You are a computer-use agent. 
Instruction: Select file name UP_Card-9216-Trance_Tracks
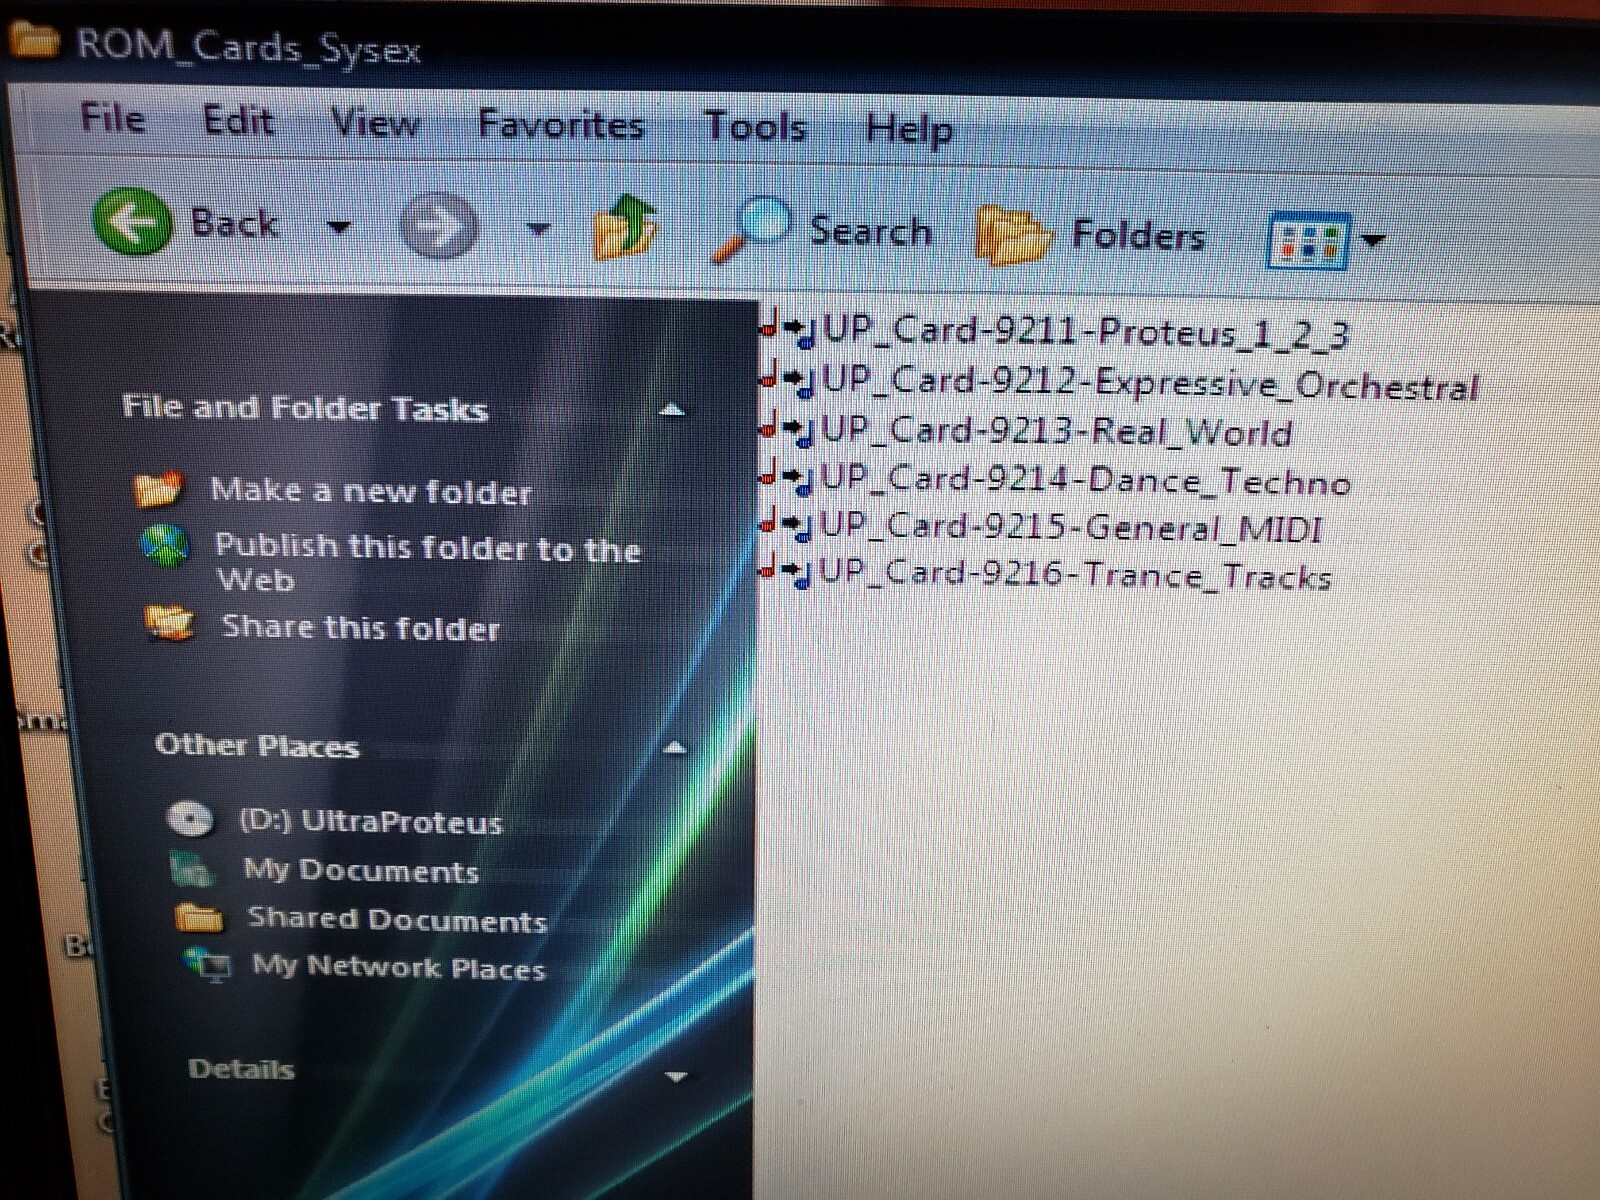tap(1075, 575)
